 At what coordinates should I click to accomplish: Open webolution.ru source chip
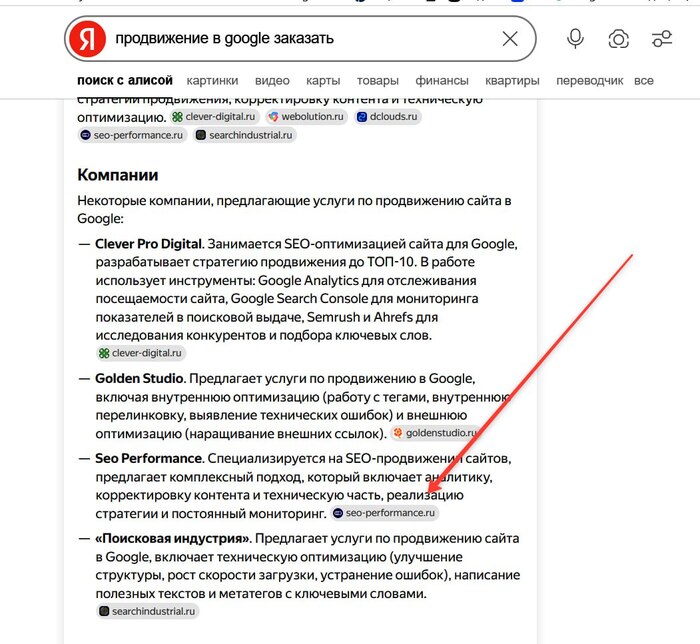306,117
